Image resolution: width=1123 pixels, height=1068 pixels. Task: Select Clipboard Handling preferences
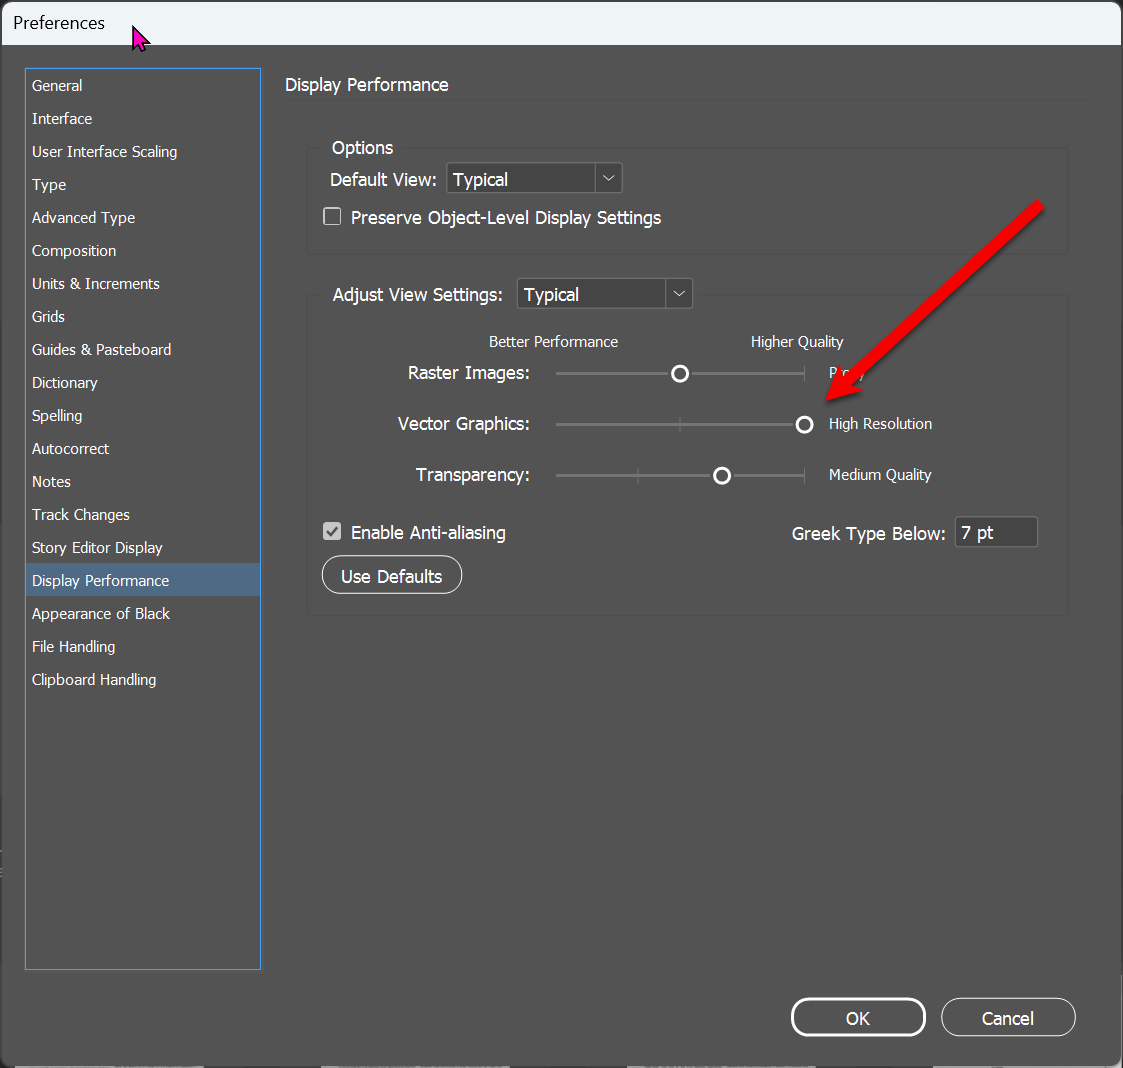click(x=94, y=679)
